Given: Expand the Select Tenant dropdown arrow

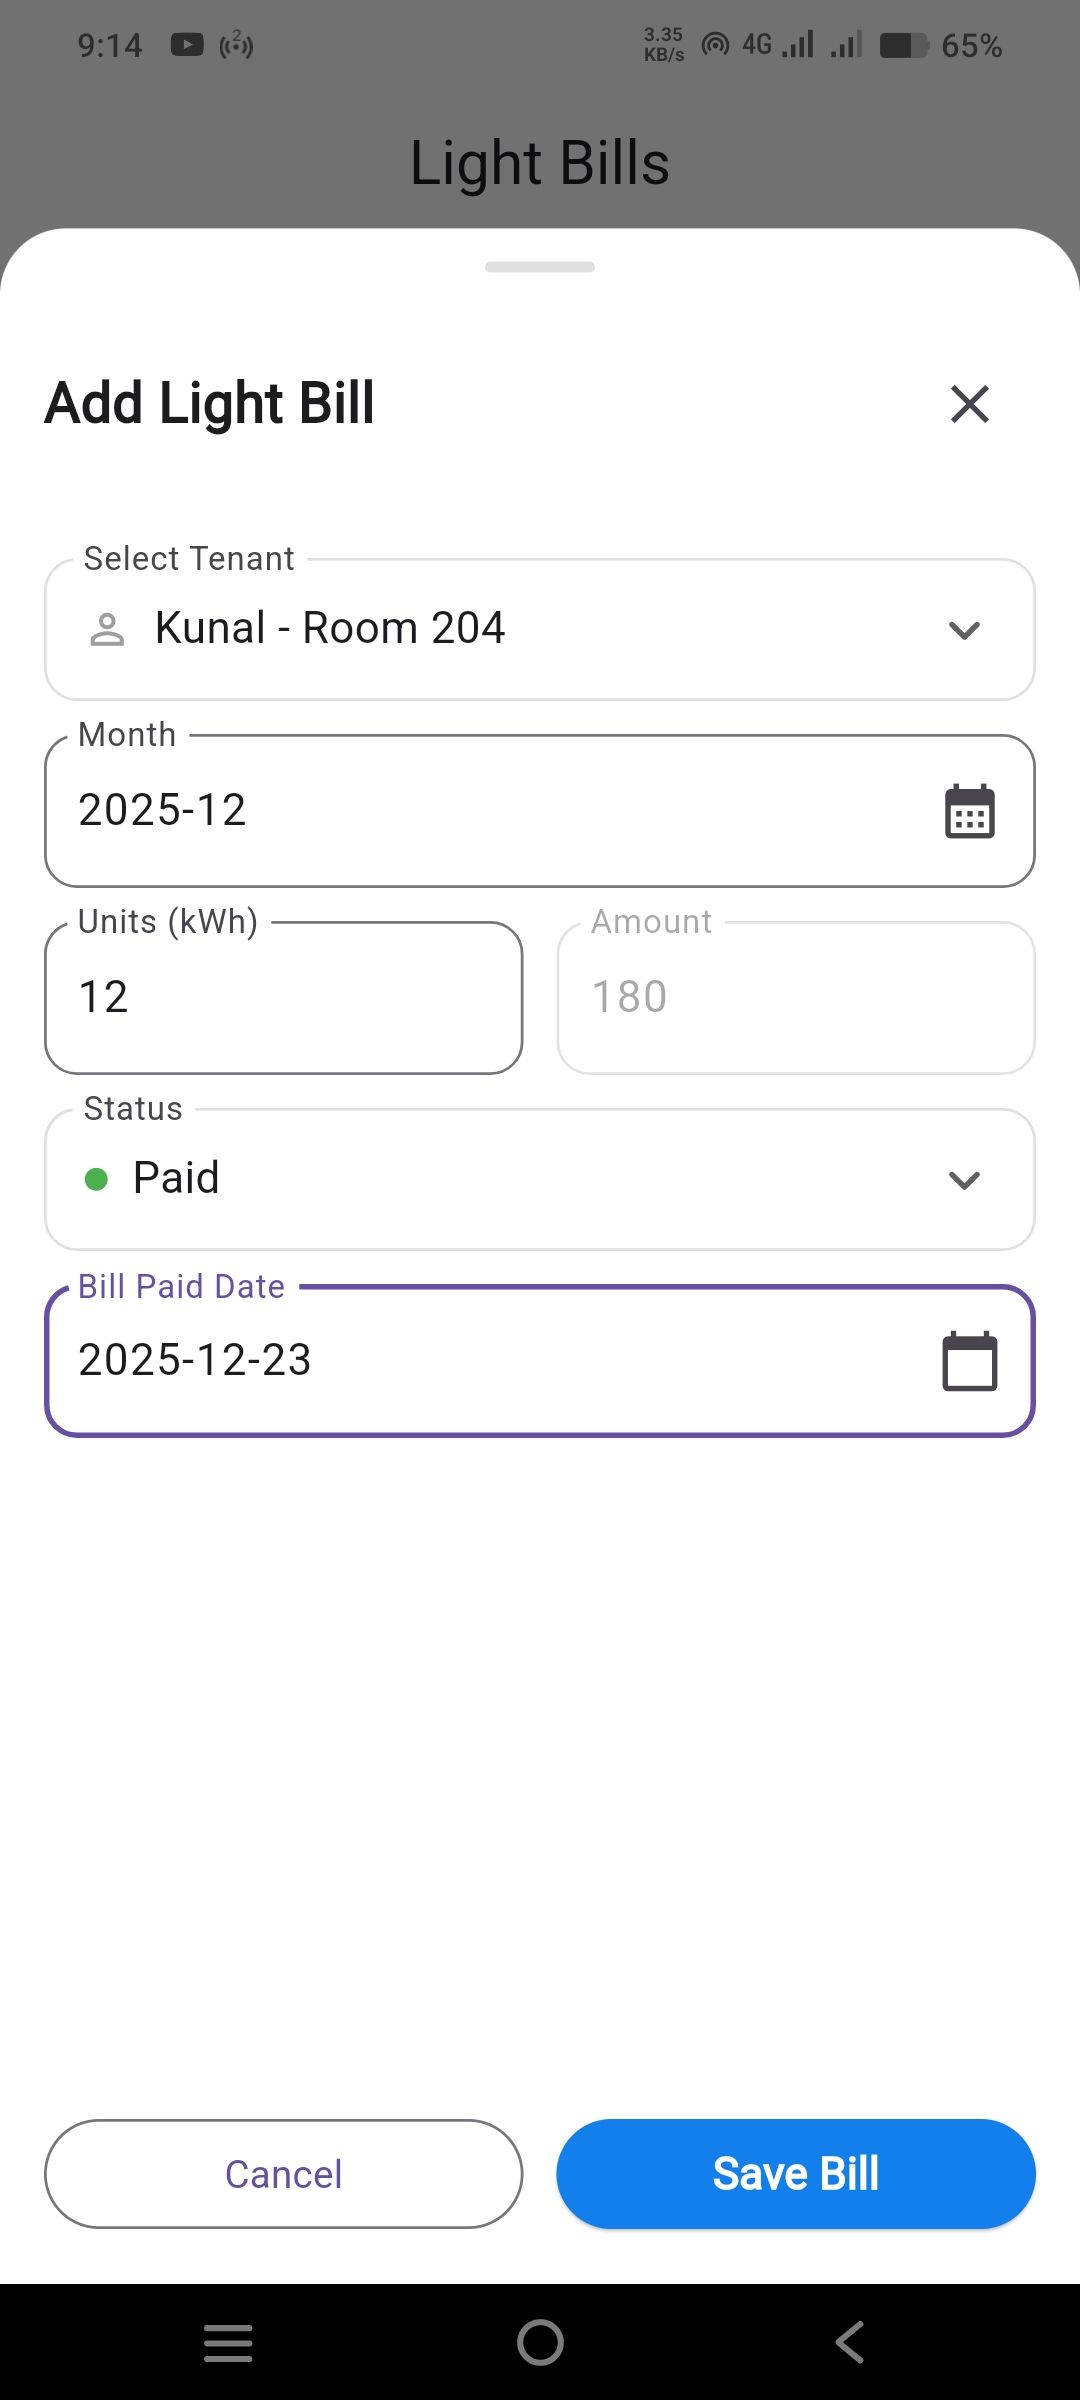Looking at the screenshot, I should (x=964, y=630).
